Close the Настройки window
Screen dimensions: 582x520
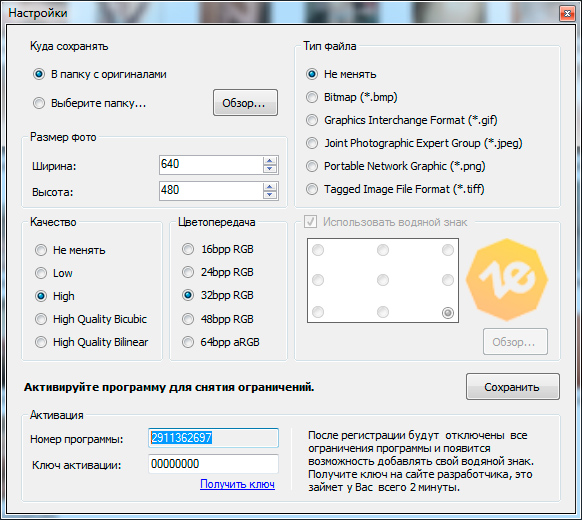click(567, 14)
